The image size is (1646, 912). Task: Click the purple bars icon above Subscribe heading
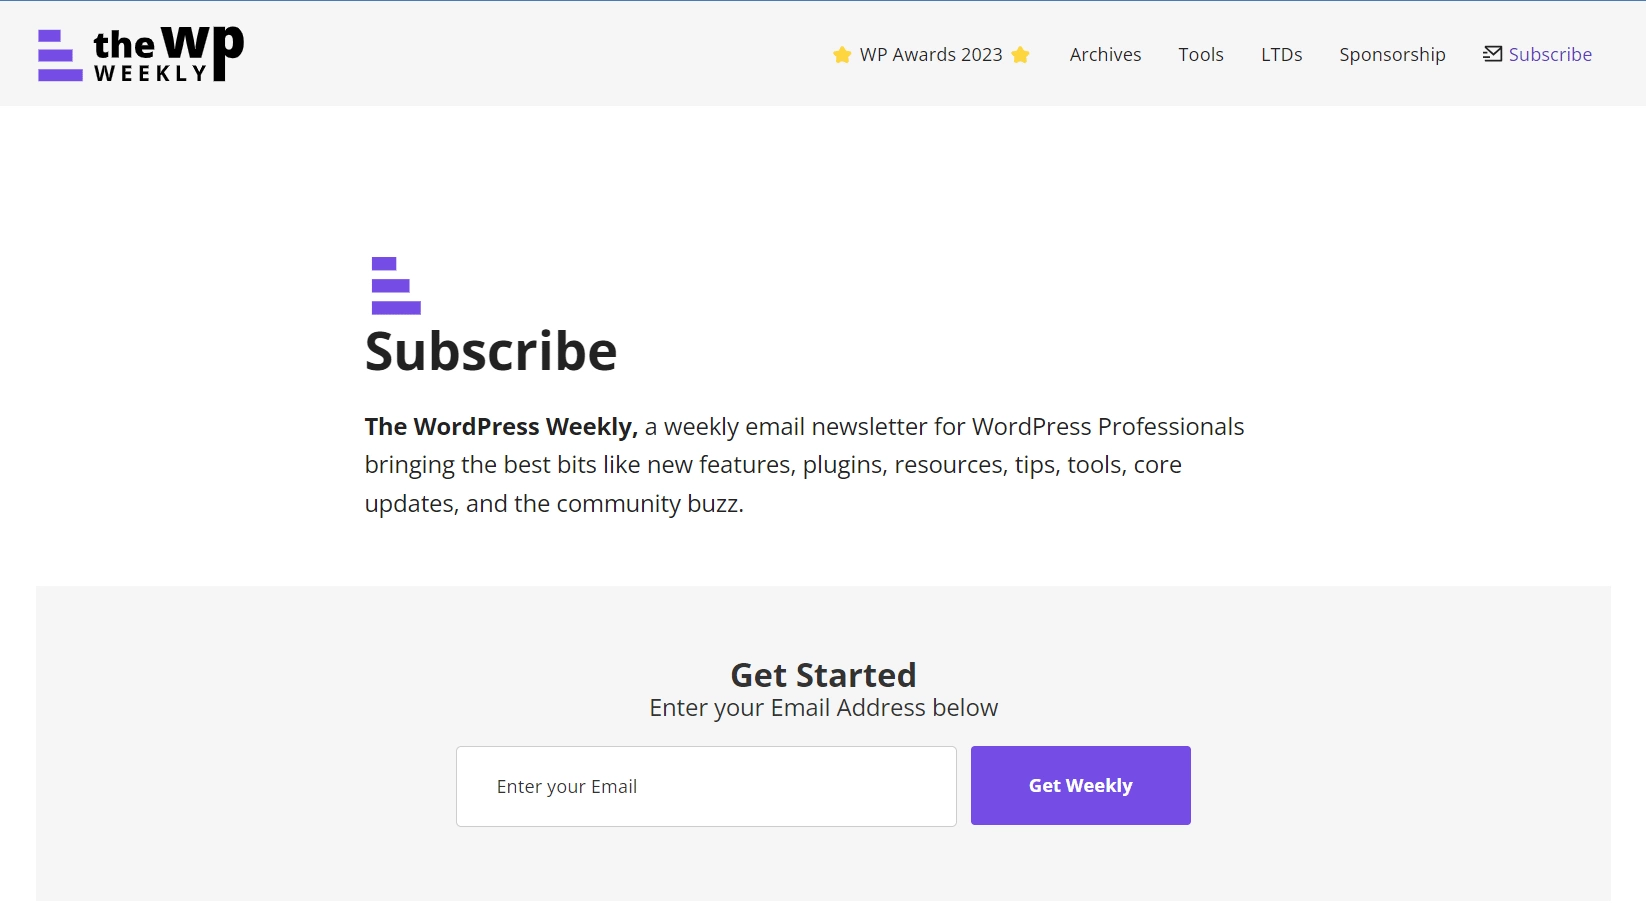[393, 284]
